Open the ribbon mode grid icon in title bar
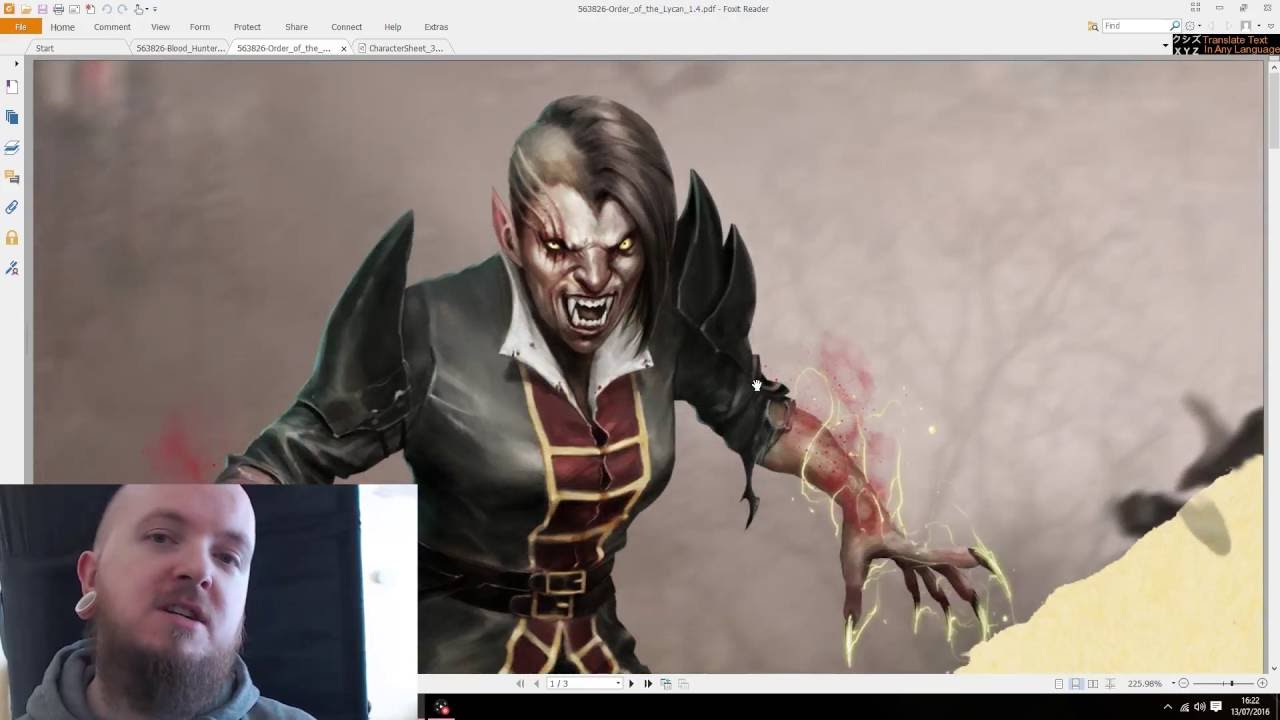 coord(1195,8)
